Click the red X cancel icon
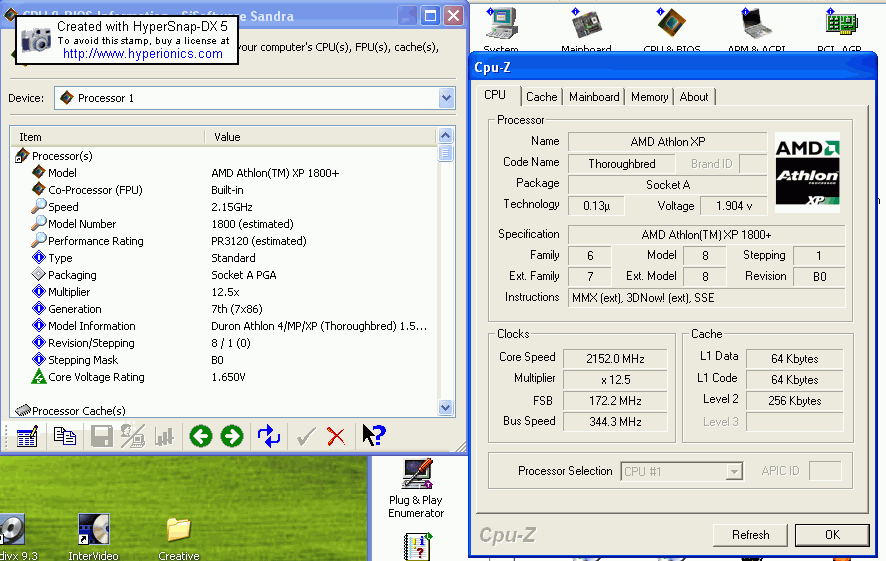886x561 pixels. 336,436
